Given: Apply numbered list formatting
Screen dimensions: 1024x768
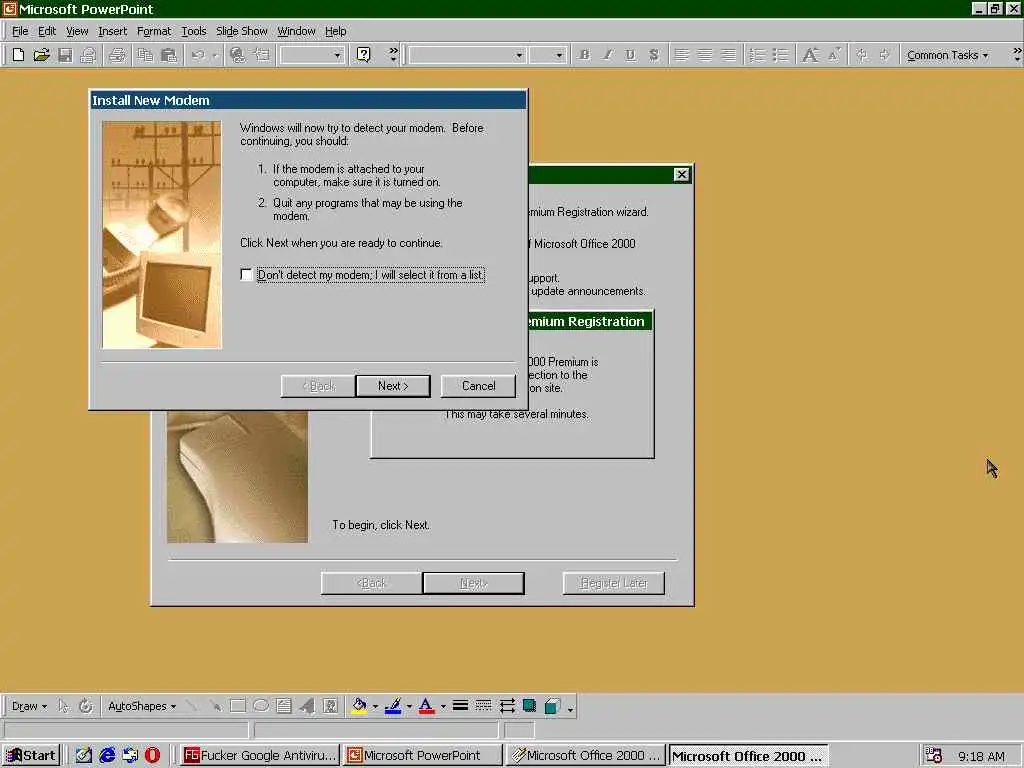Looking at the screenshot, I should (756, 55).
